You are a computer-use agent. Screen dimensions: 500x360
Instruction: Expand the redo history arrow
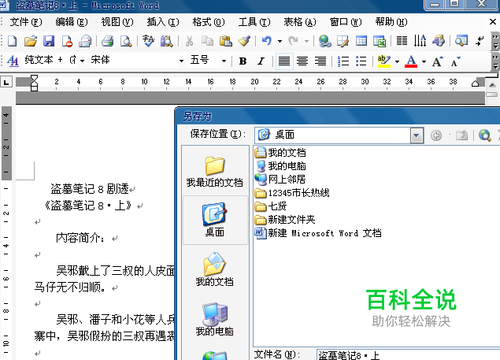306,41
